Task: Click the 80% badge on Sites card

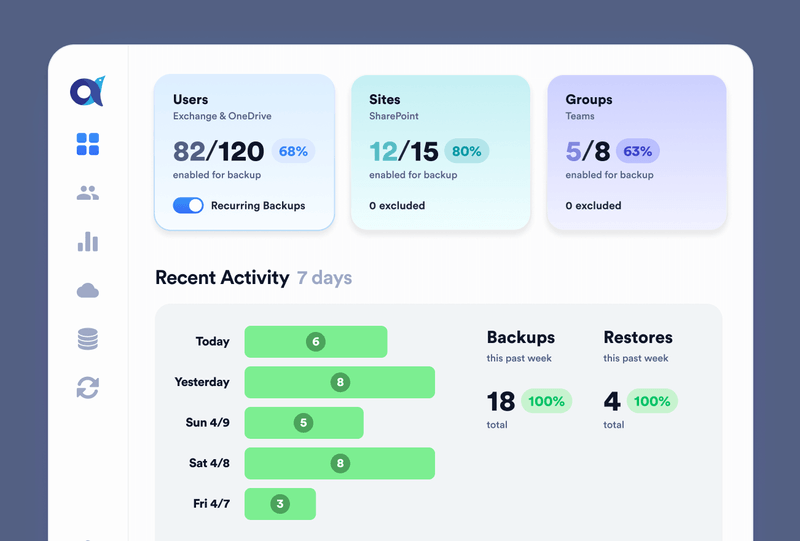Action: (x=467, y=151)
